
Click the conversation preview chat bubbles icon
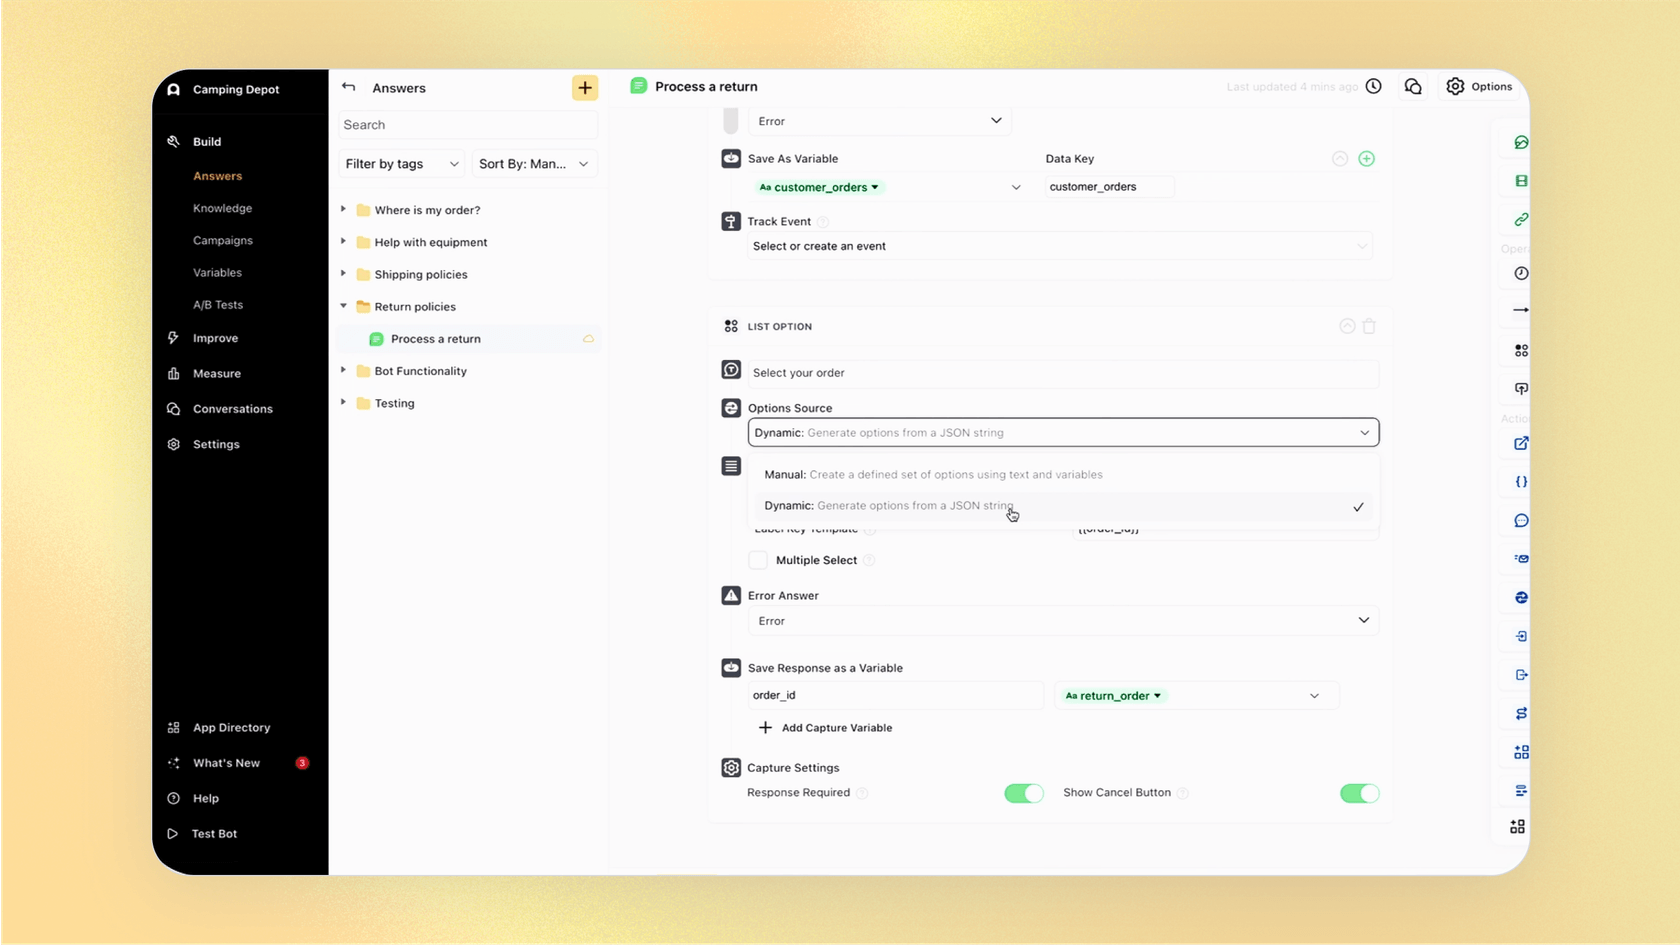tap(1412, 86)
